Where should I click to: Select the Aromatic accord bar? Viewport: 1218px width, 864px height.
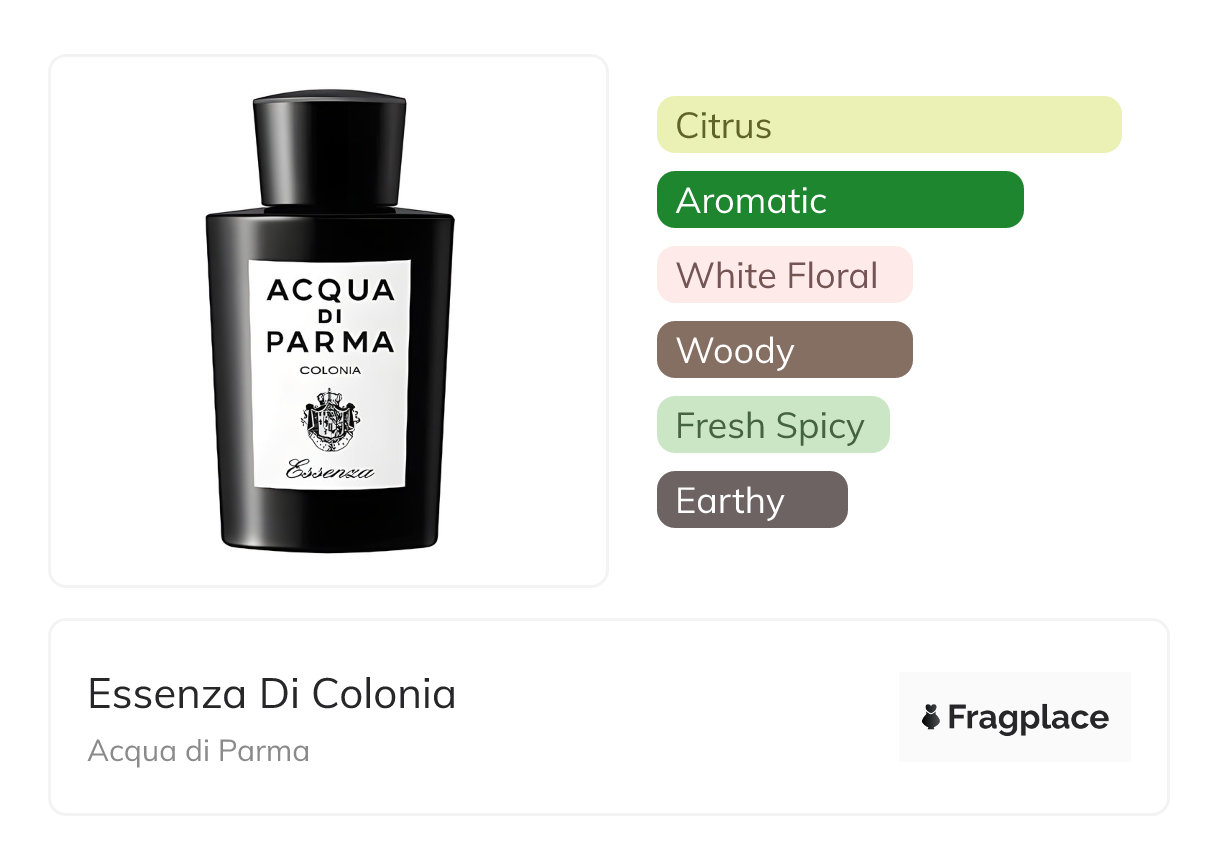point(840,200)
